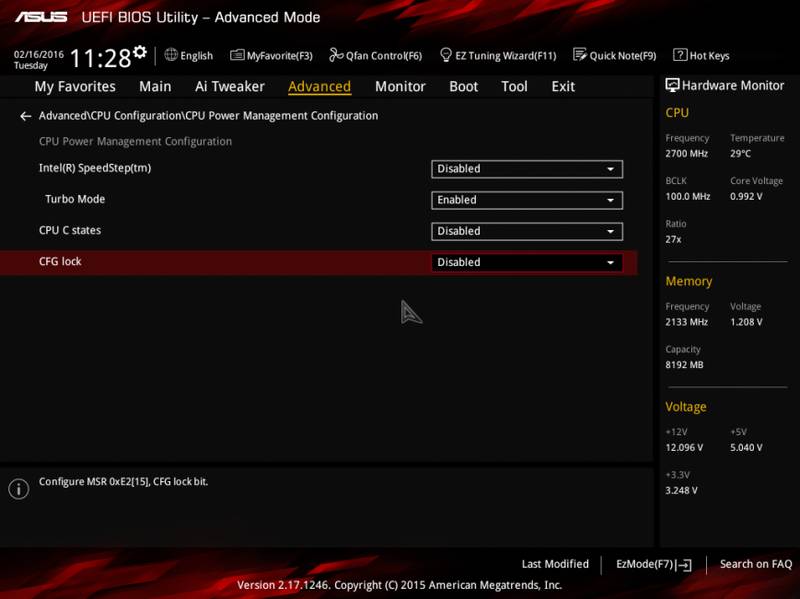Click the CPU Power Management Configuration heading
The height and width of the screenshot is (599, 800).
pyautogui.click(x=135, y=141)
